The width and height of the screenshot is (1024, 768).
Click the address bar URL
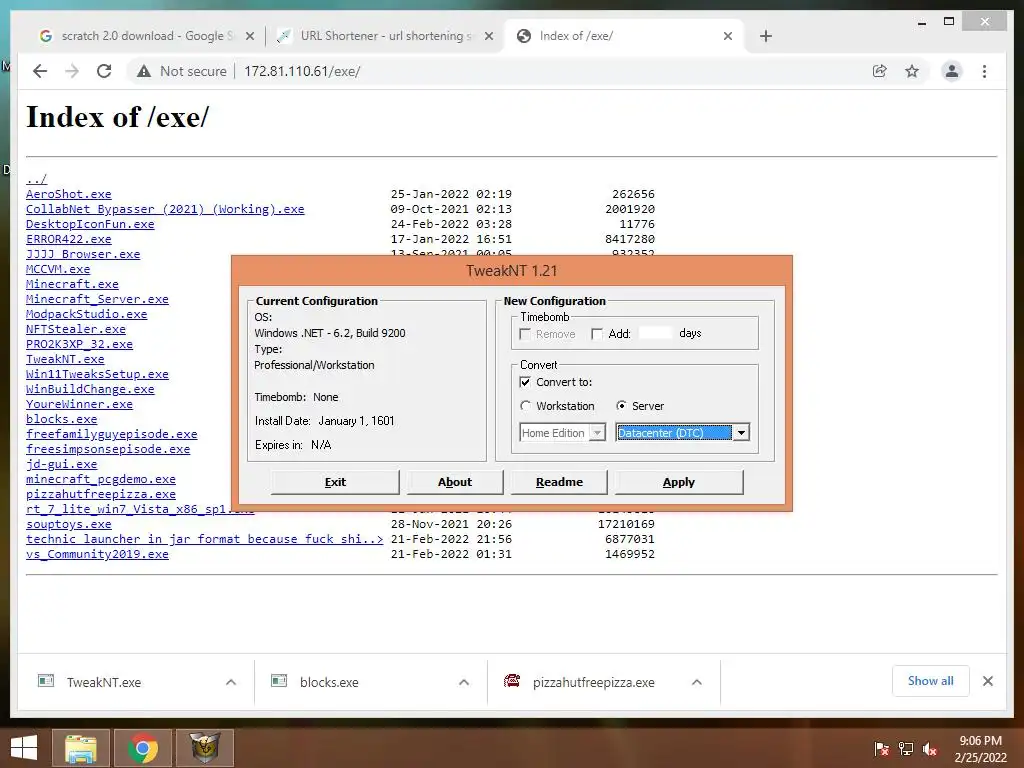(302, 71)
